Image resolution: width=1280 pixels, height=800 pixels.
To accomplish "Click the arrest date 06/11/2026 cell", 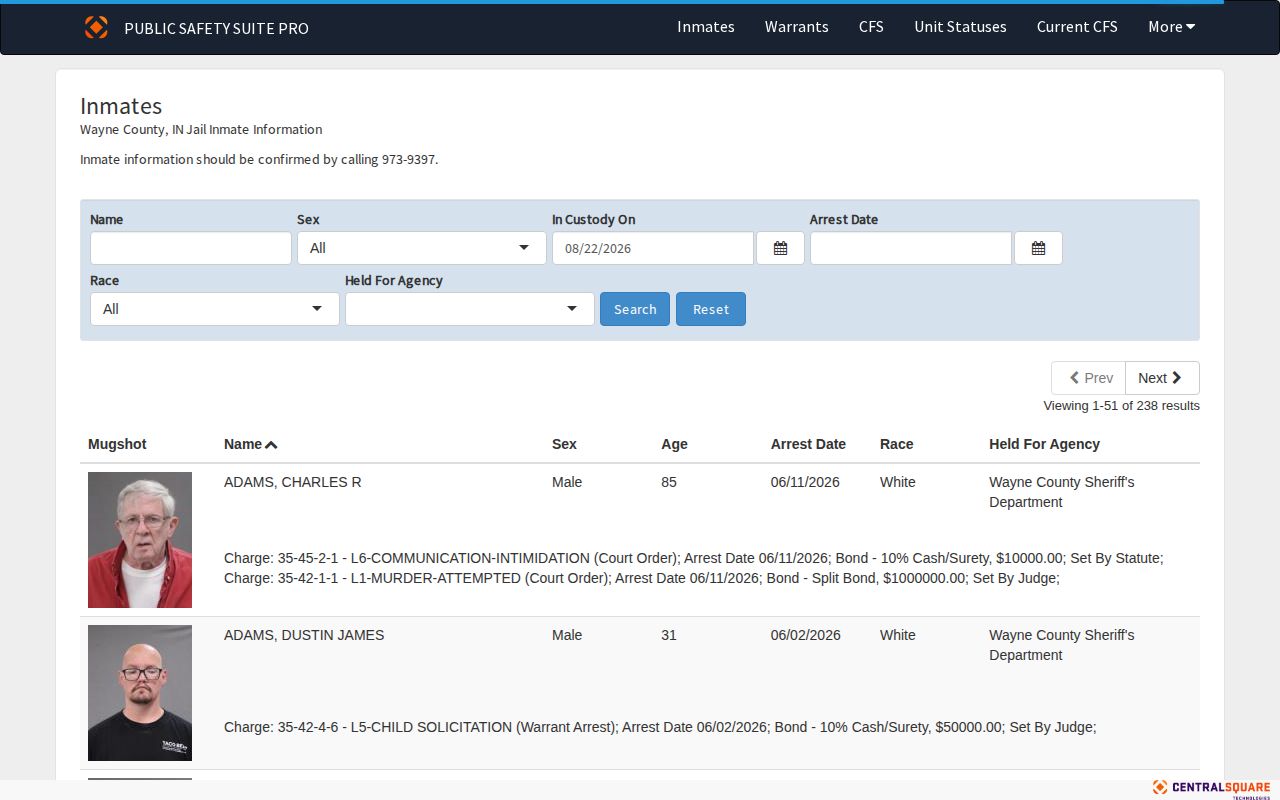I will click(805, 482).
